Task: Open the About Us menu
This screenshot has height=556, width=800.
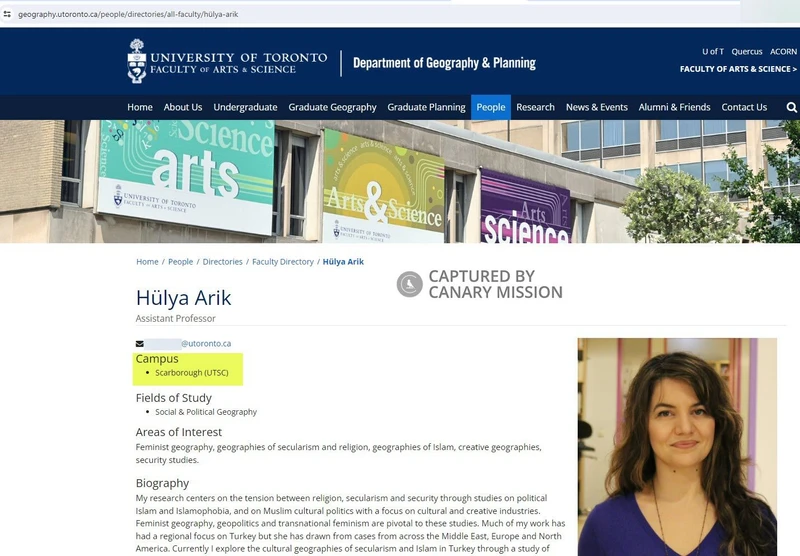Action: coord(183,107)
